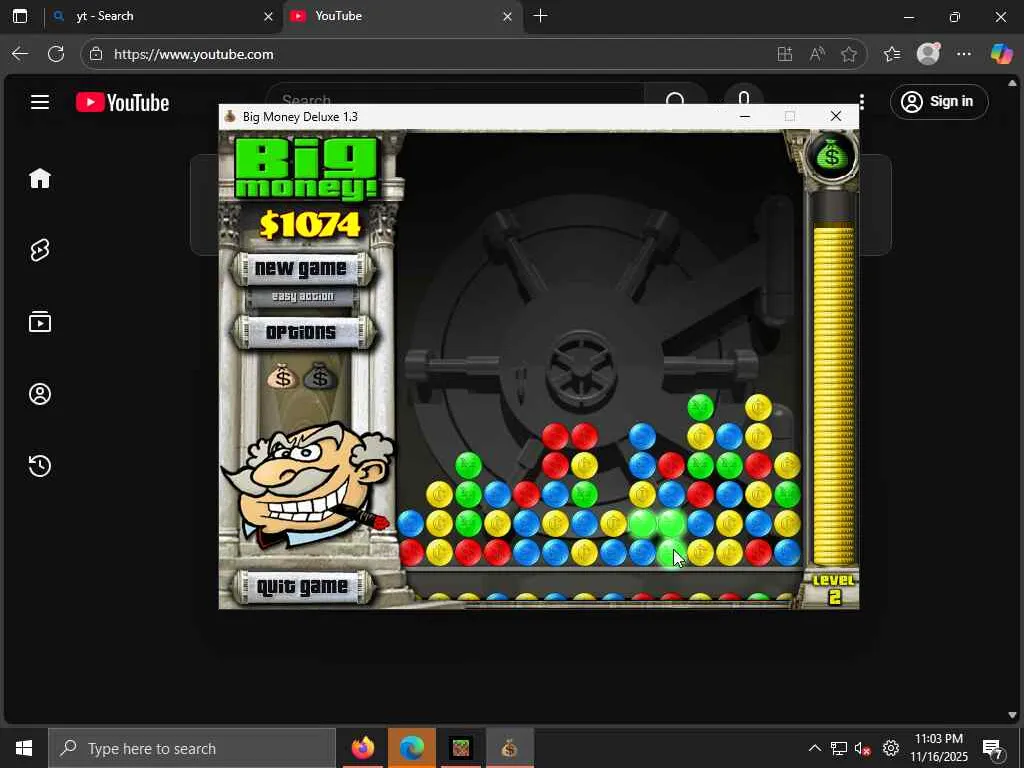The image size is (1024, 768).
Task: Show hidden system tray icons
Action: pyautogui.click(x=814, y=748)
